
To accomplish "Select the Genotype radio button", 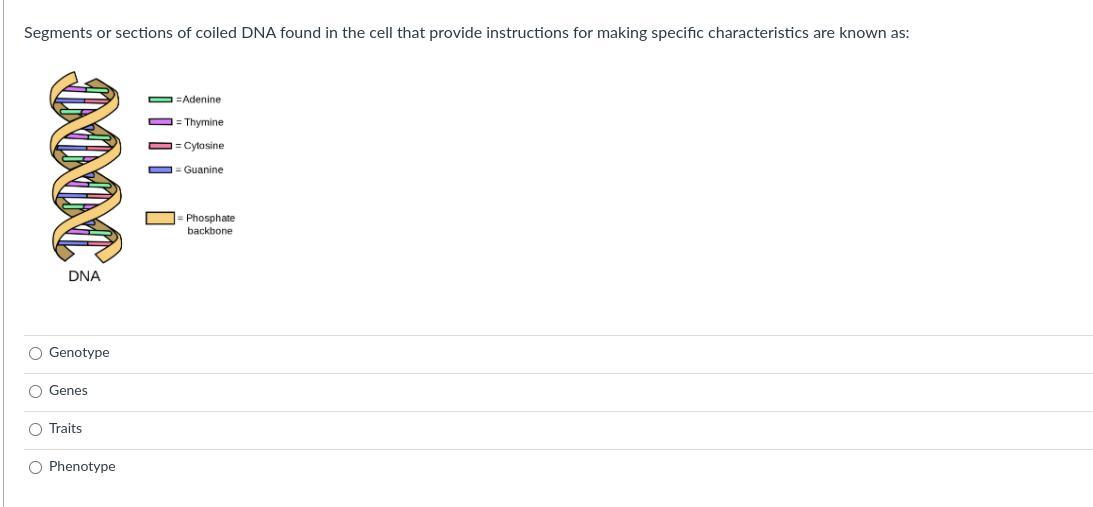I will click(x=36, y=353).
